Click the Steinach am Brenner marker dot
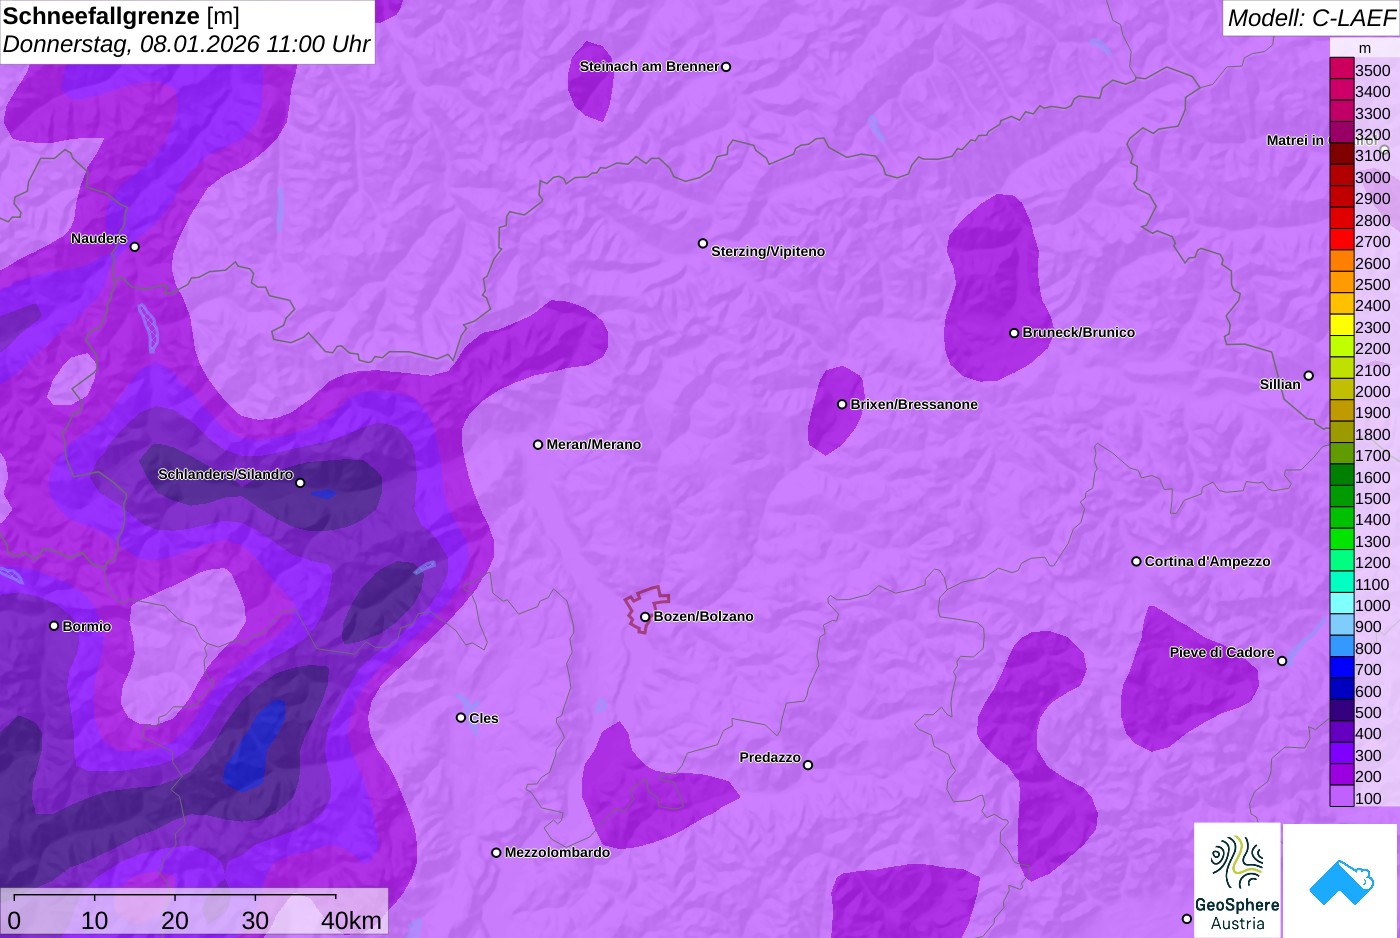Image resolution: width=1400 pixels, height=938 pixels. (x=726, y=67)
